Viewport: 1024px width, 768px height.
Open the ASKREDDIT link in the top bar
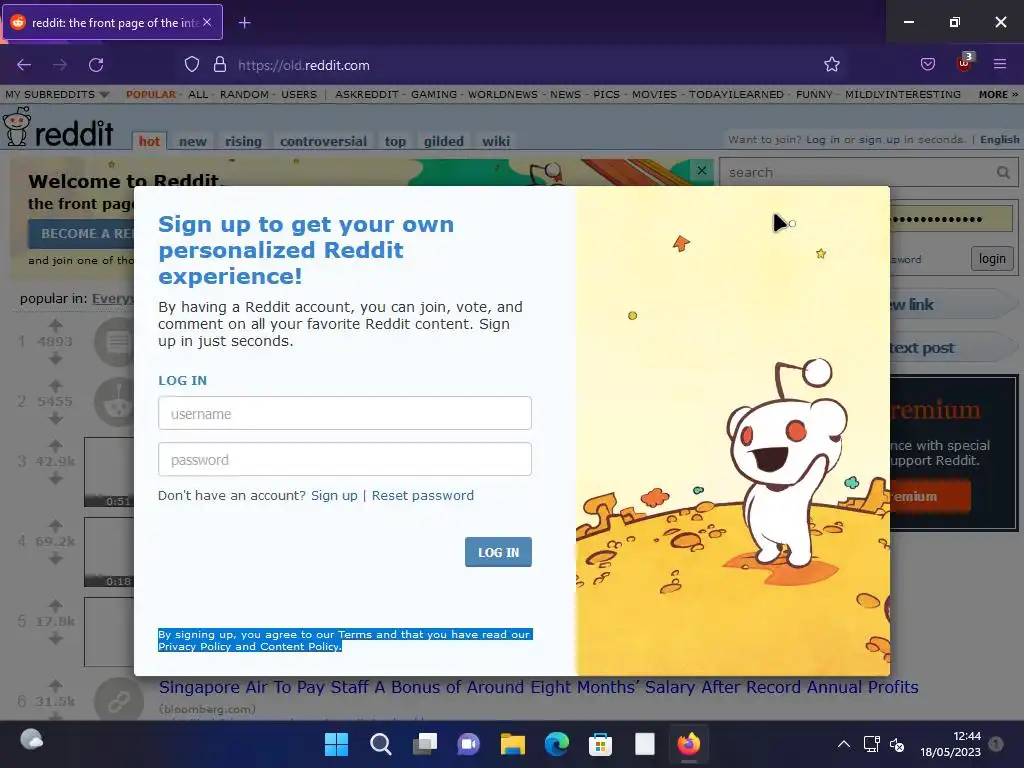pyautogui.click(x=366, y=95)
